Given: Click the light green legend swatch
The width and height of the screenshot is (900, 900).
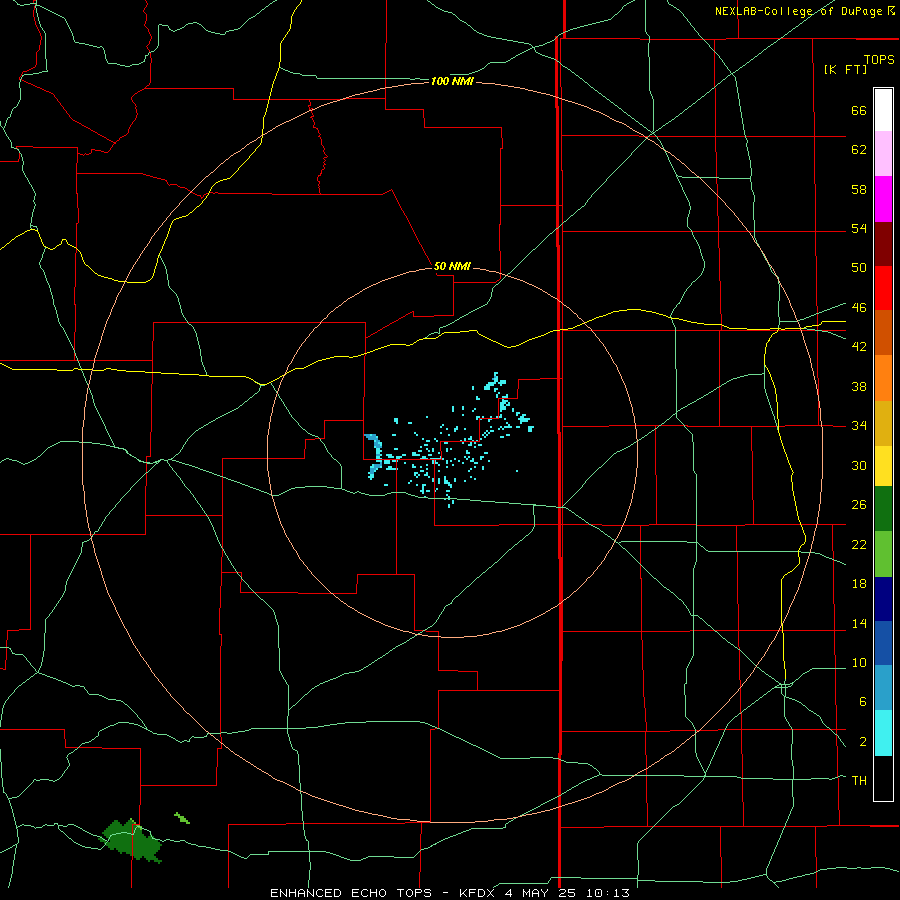Looking at the screenshot, I should (883, 554).
